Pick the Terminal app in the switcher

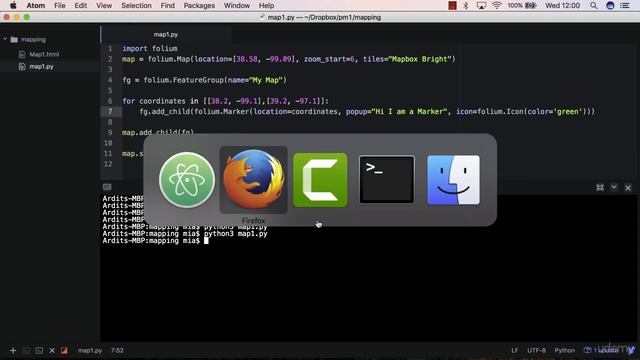(x=387, y=180)
